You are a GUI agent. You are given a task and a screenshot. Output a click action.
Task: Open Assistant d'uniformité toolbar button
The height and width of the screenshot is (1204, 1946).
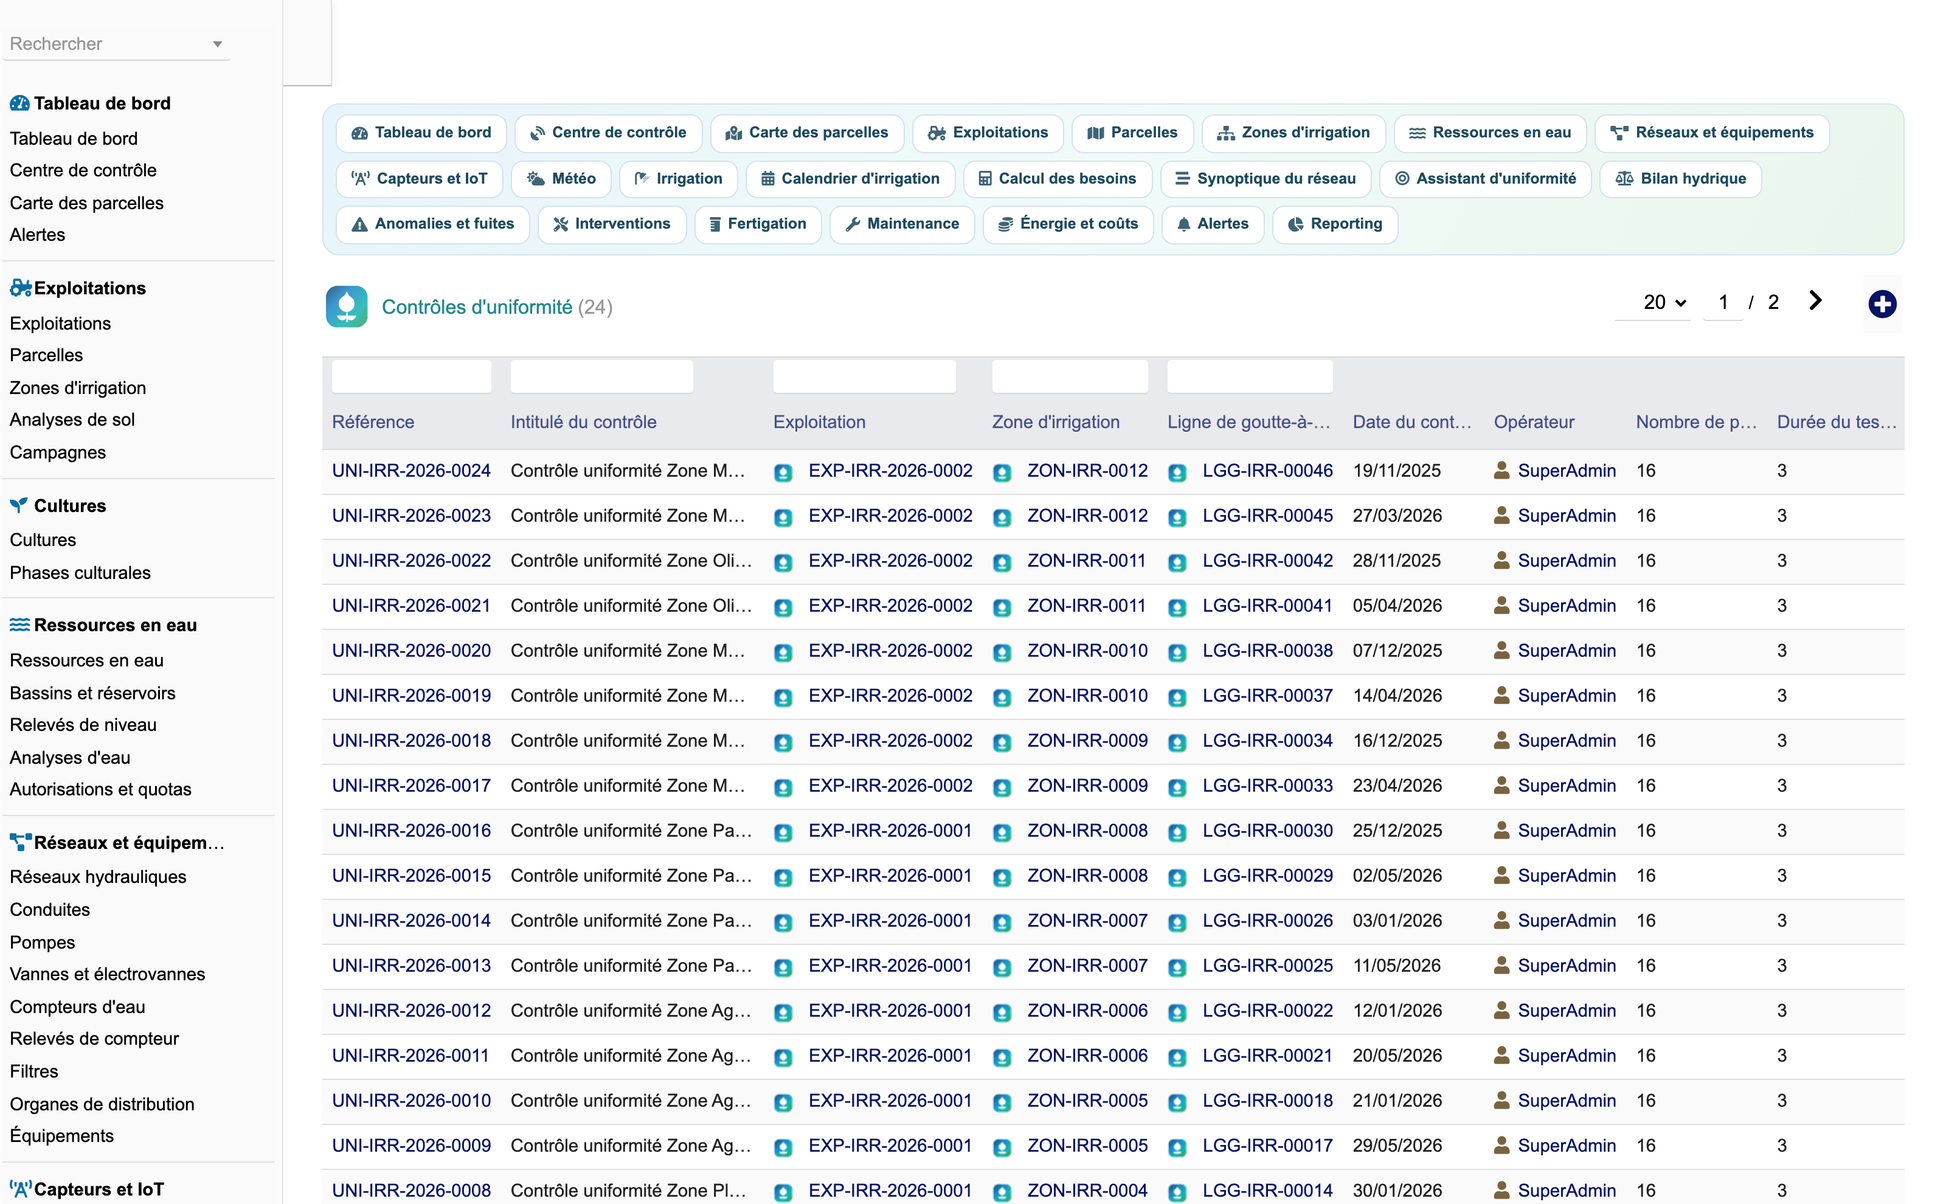[1485, 179]
